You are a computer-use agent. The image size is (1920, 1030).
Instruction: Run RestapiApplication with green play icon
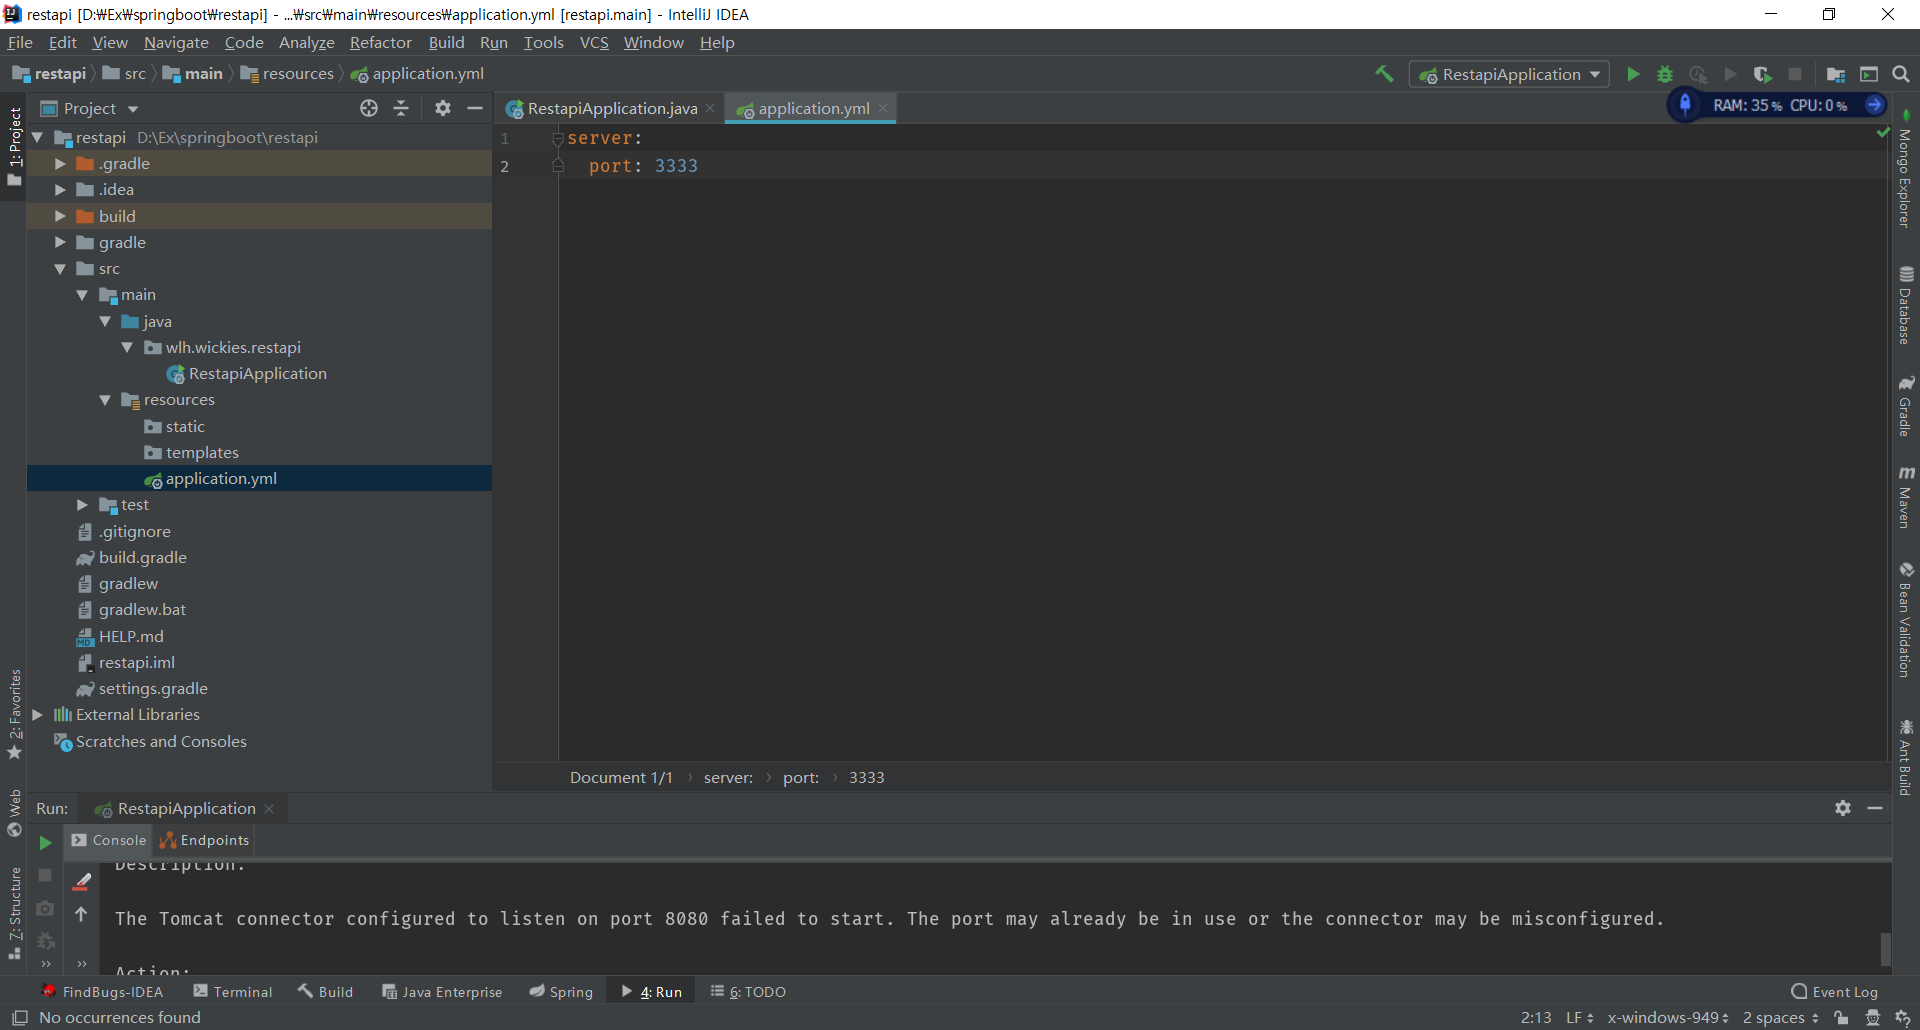(1633, 74)
